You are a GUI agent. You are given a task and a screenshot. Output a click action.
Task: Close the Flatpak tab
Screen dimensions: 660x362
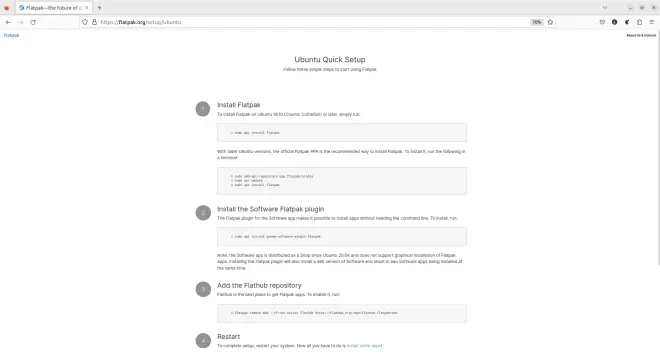click(x=87, y=8)
